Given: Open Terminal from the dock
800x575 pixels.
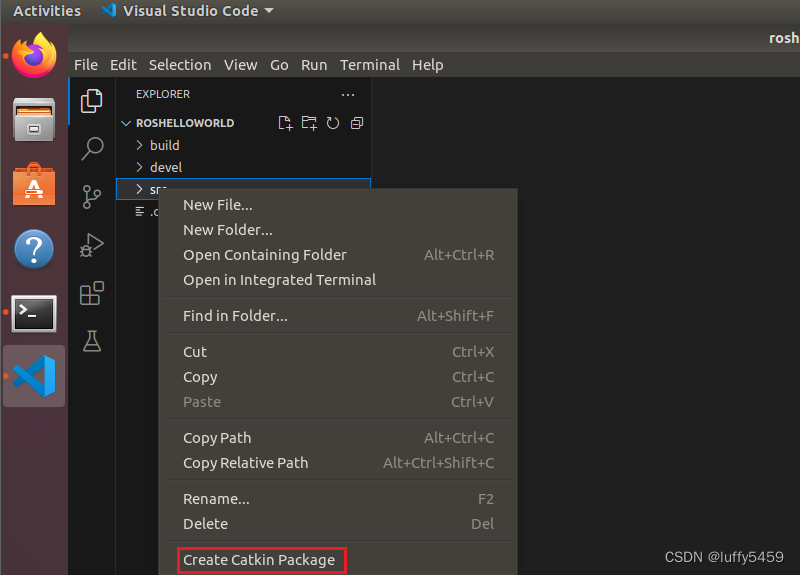Looking at the screenshot, I should coord(34,313).
